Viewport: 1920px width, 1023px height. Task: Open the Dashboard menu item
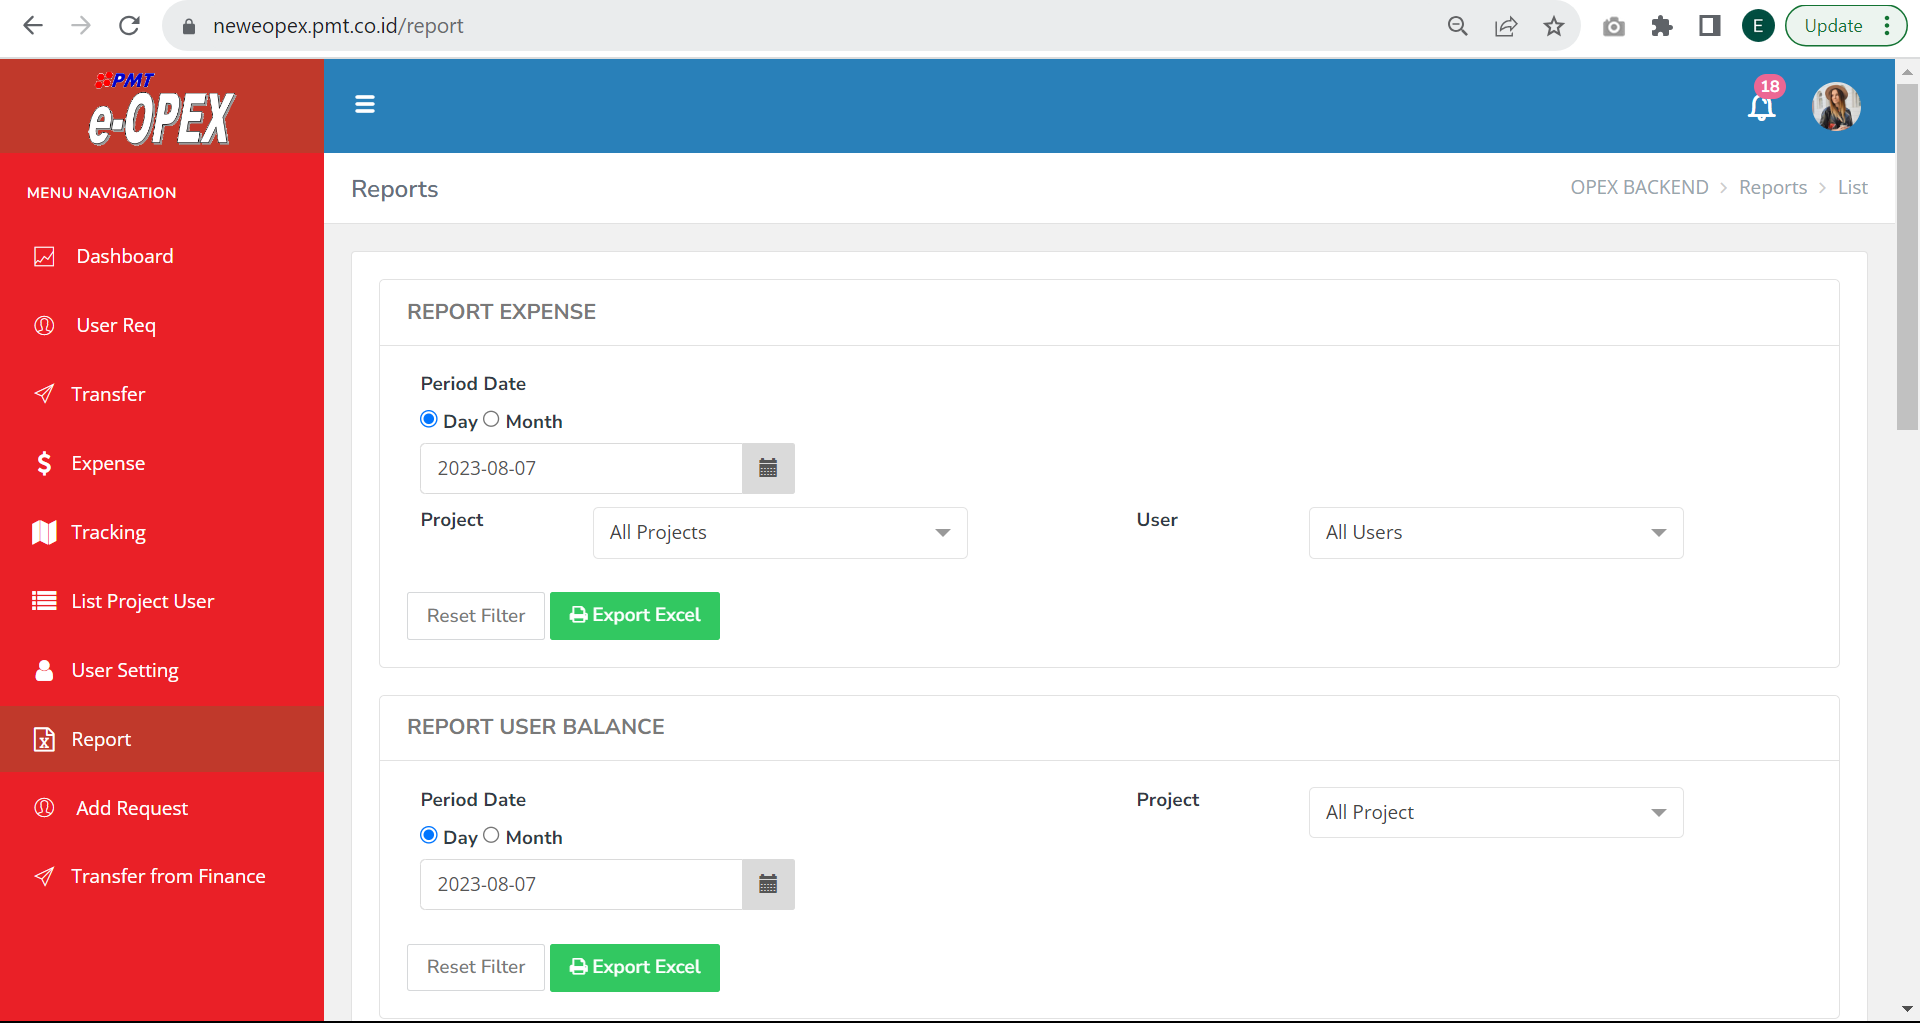(162, 257)
